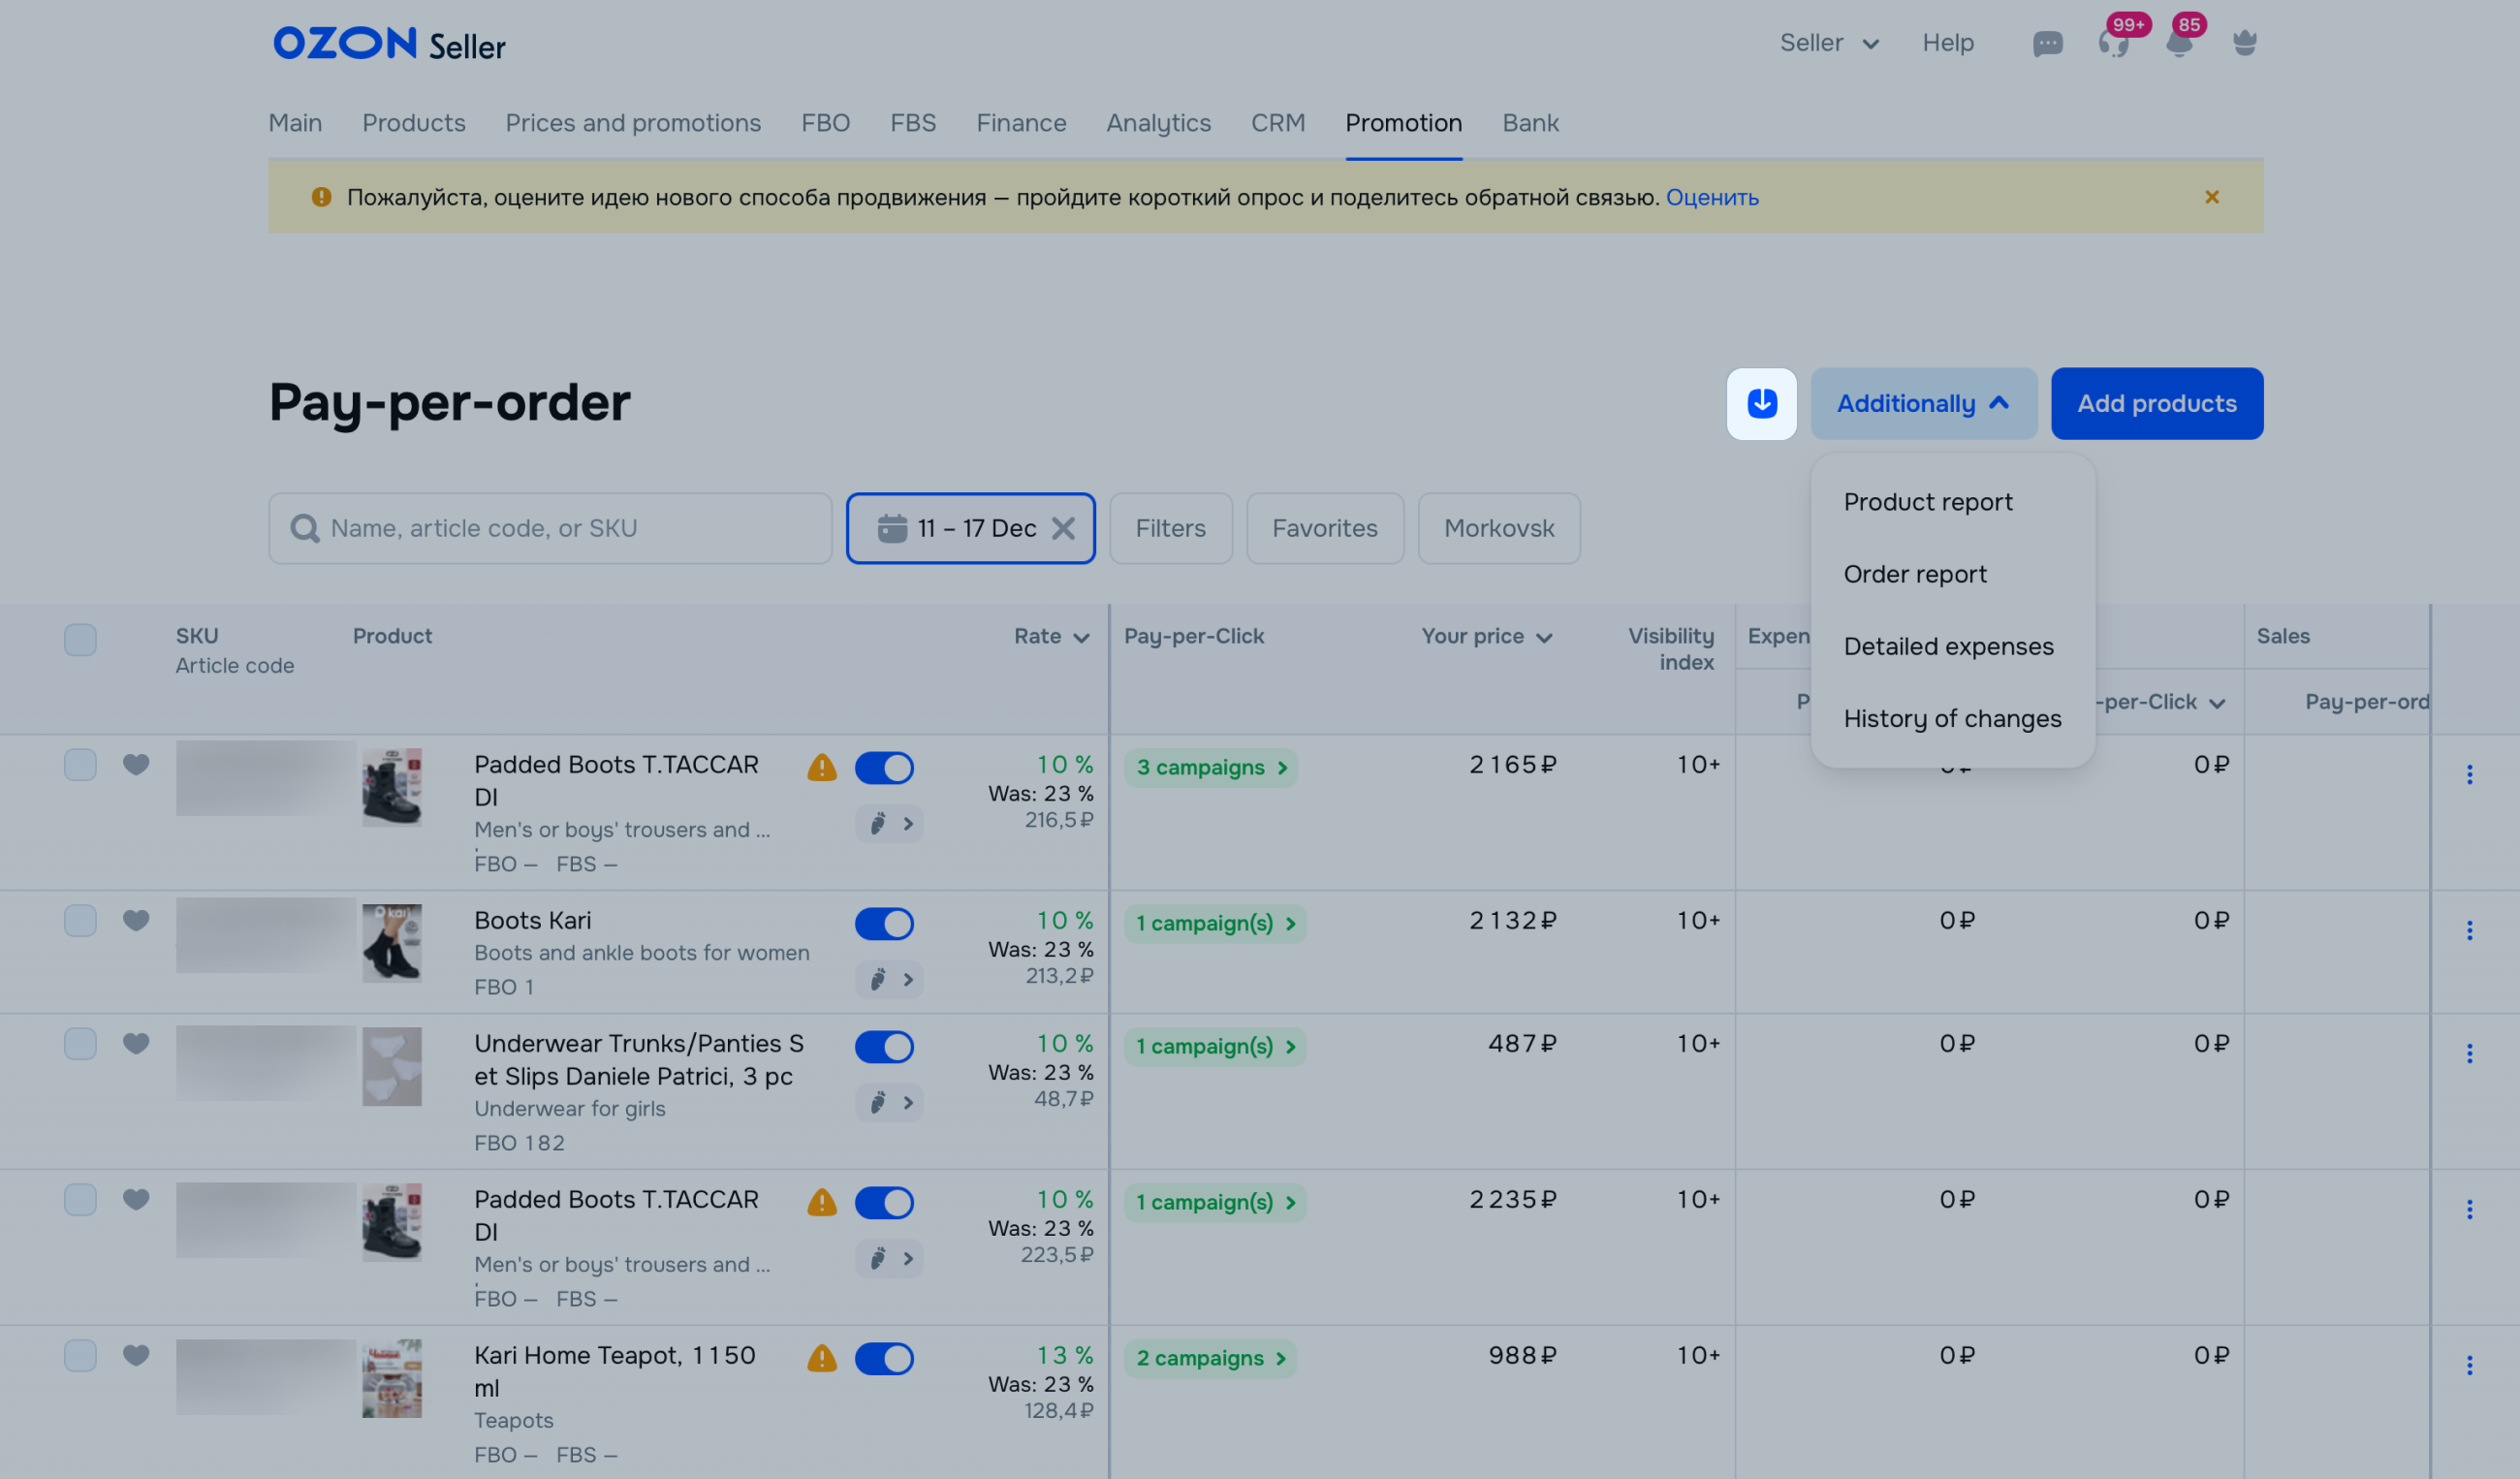Image resolution: width=2520 pixels, height=1479 pixels.
Task: Tick the select-all checkbox in table header
Action: click(x=80, y=639)
